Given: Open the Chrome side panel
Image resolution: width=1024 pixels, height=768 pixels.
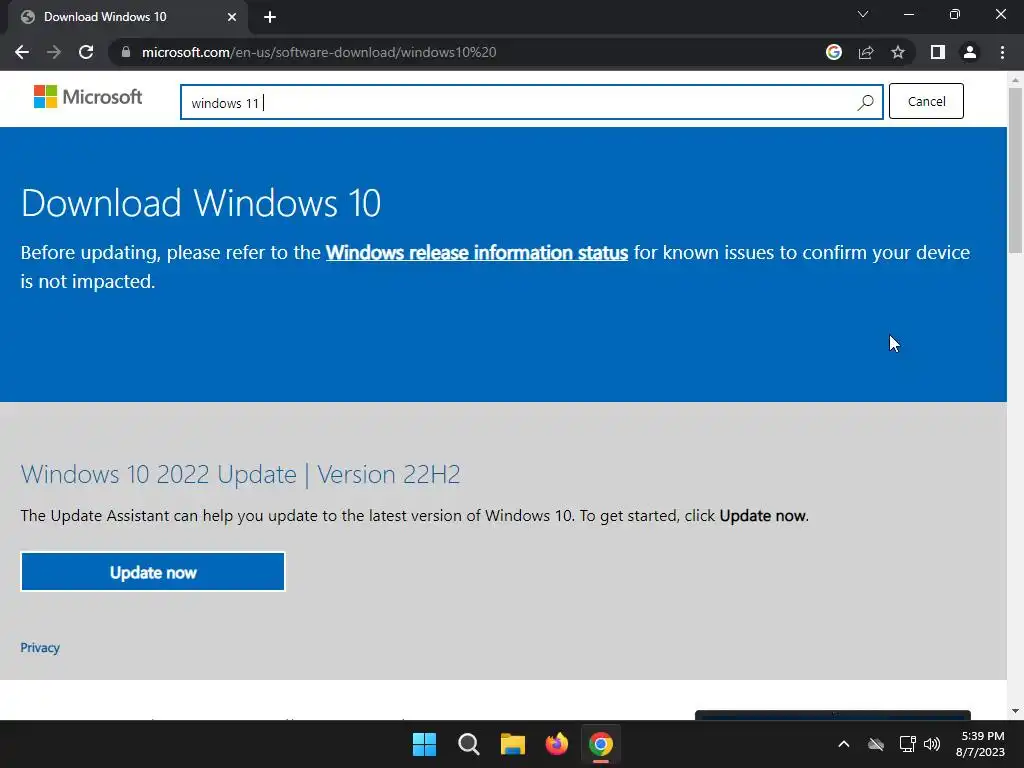Looking at the screenshot, I should (938, 52).
